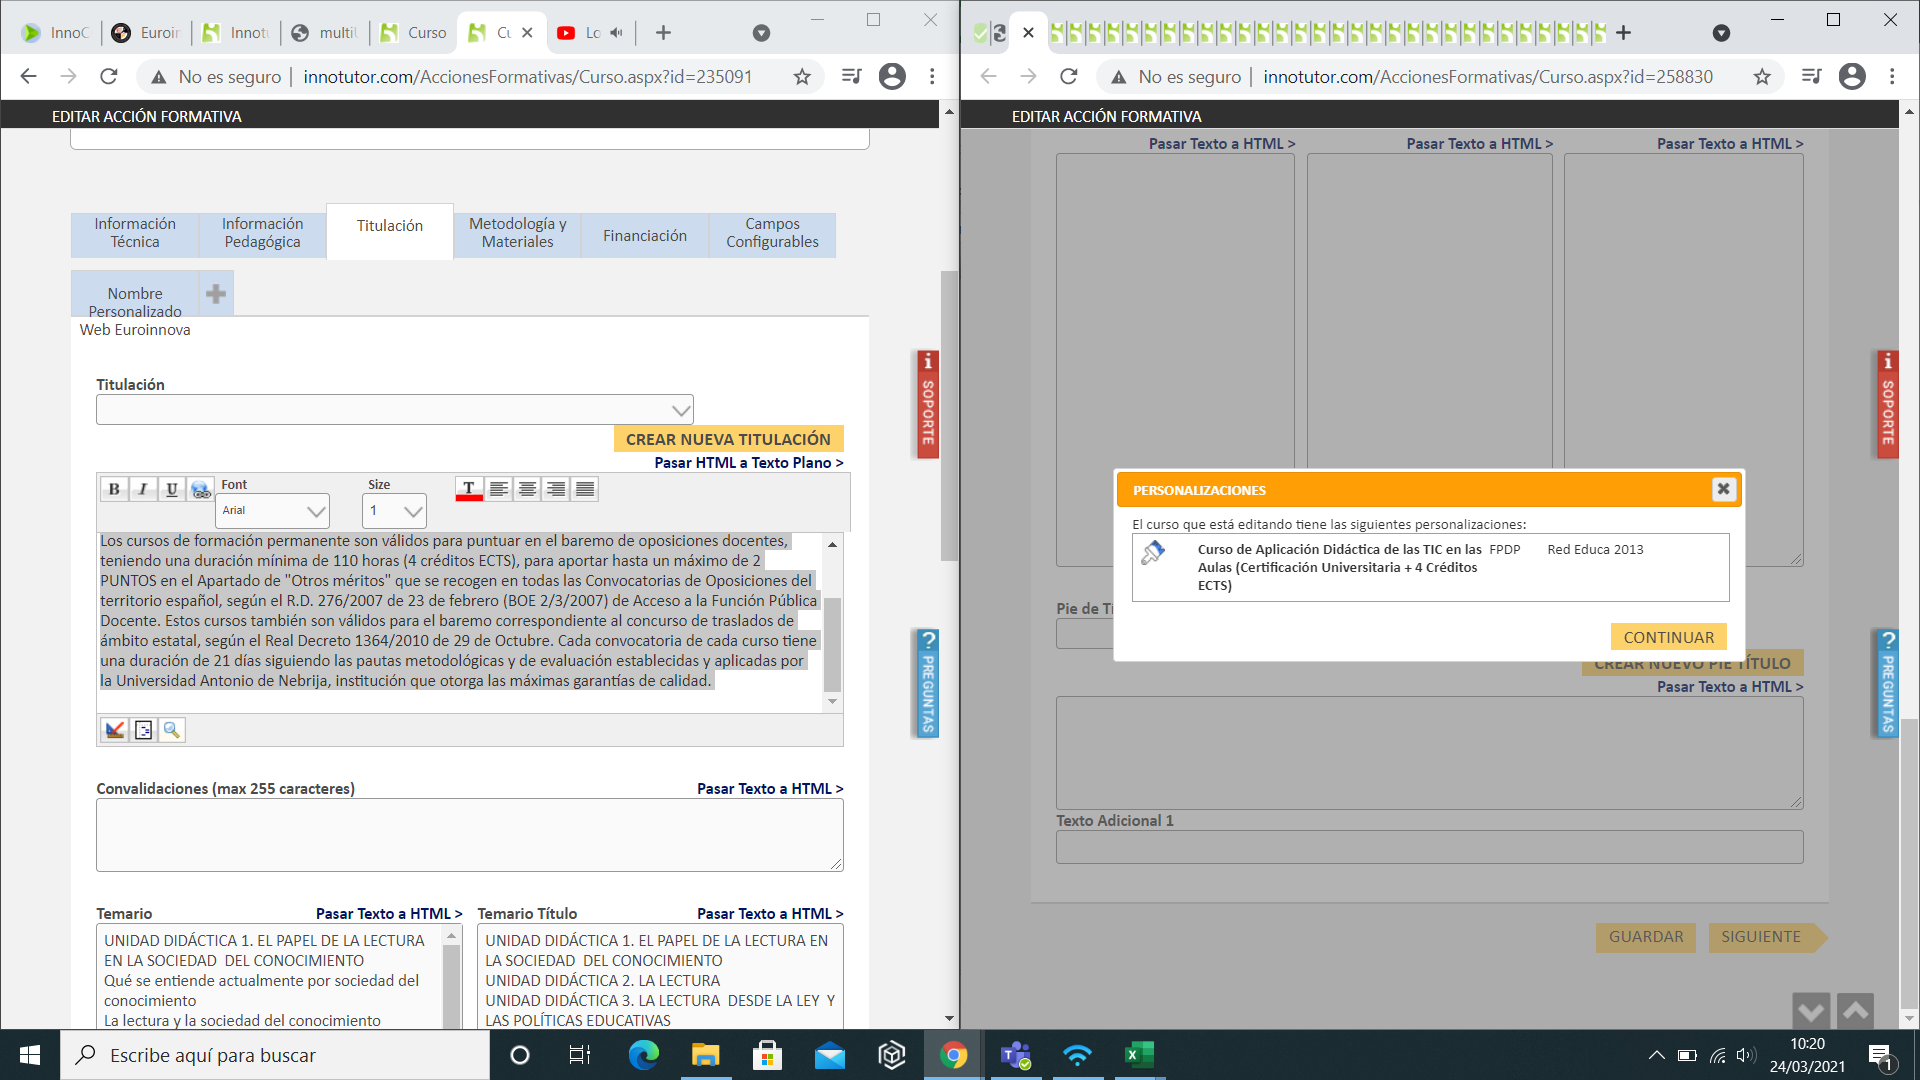Switch to the Financiación tab

click(x=645, y=236)
